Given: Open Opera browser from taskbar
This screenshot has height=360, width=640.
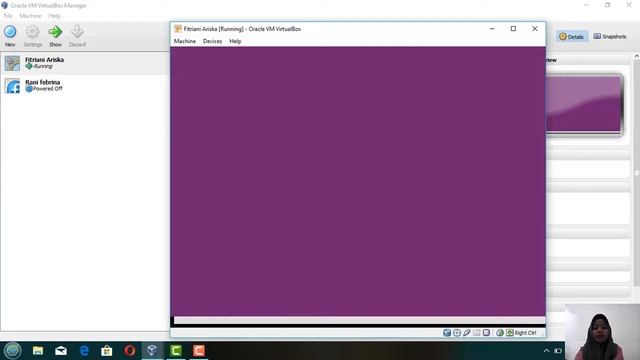Looking at the screenshot, I should (x=130, y=351).
